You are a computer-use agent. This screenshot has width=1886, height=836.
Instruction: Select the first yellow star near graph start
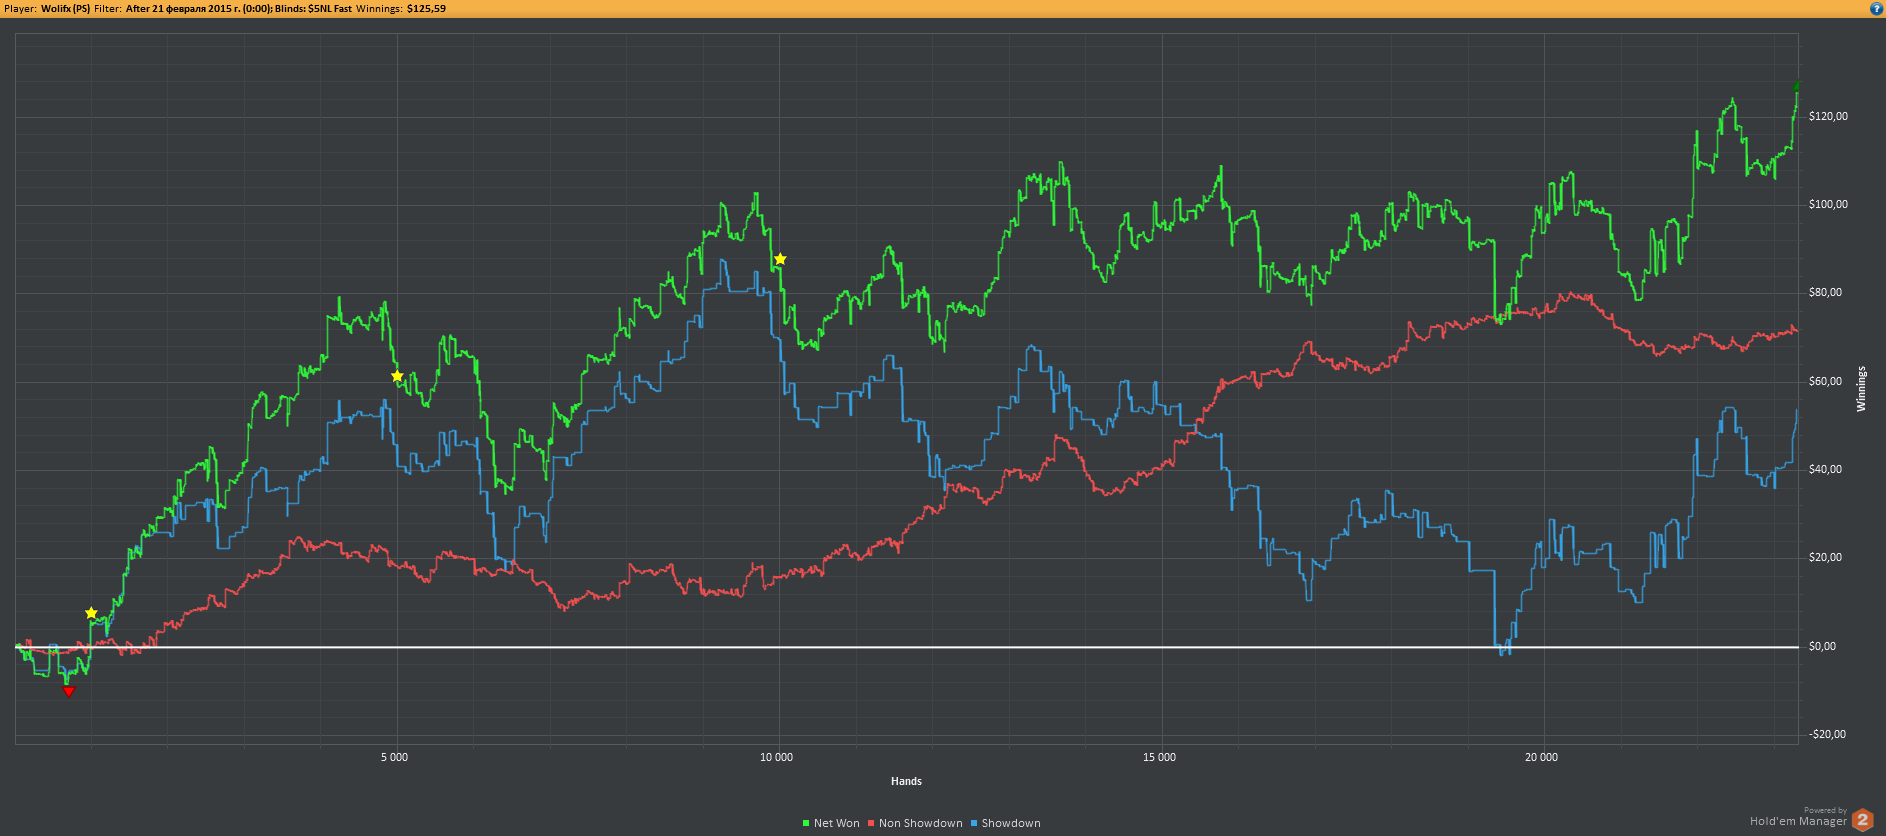[91, 613]
